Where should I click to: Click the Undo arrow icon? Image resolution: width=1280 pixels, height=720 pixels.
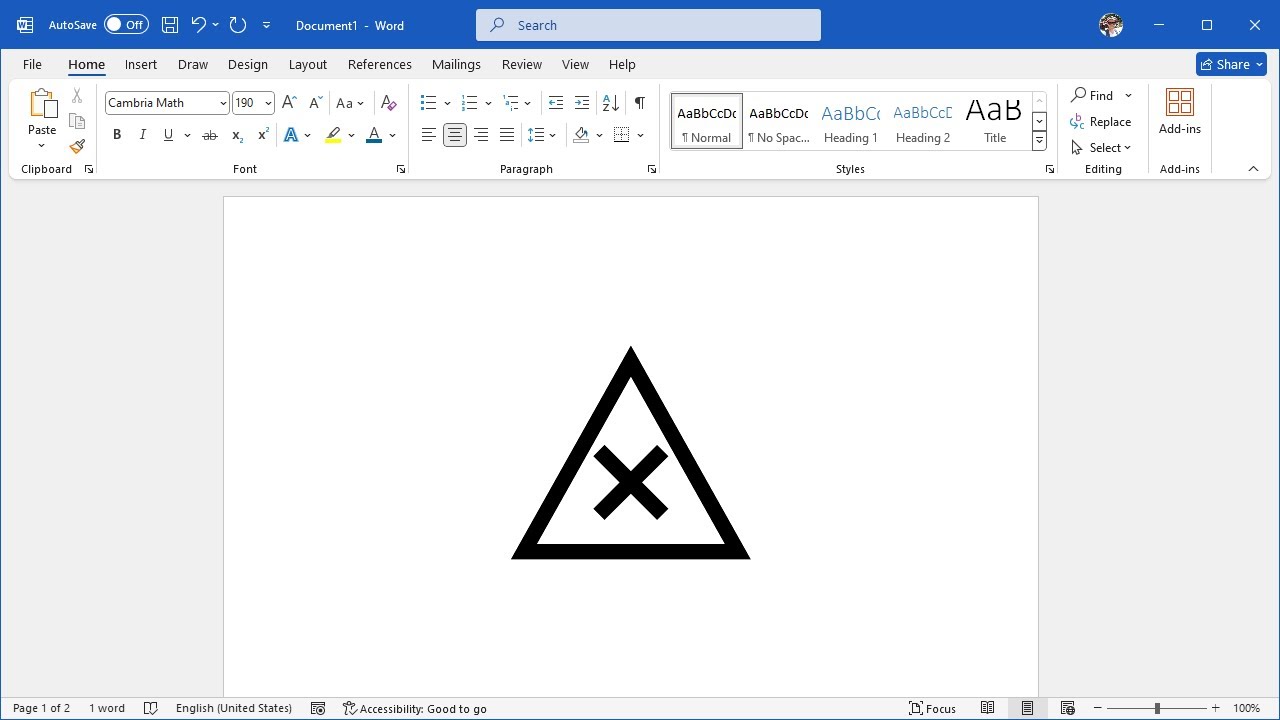198,25
